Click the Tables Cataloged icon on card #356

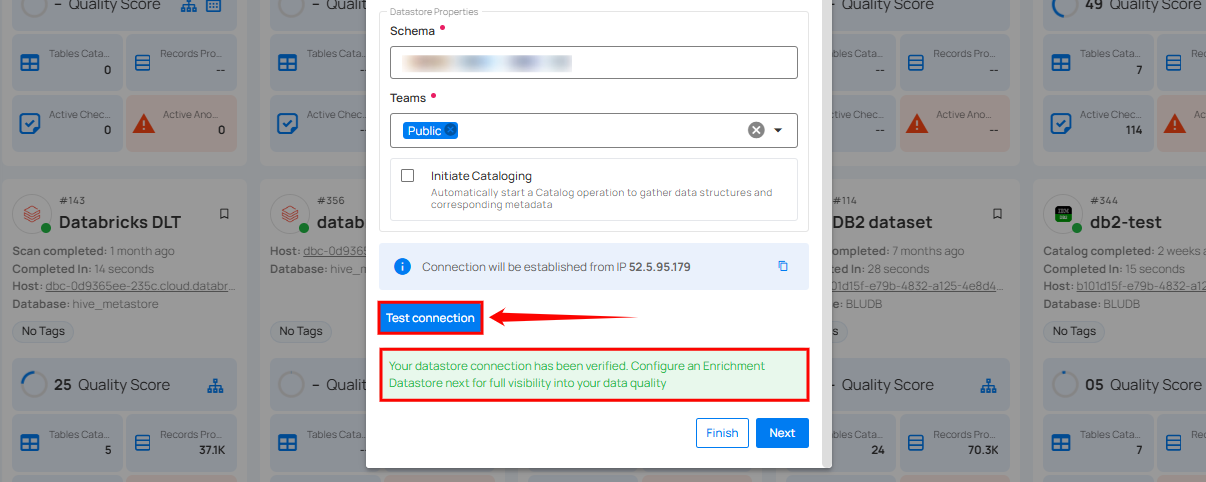click(288, 441)
